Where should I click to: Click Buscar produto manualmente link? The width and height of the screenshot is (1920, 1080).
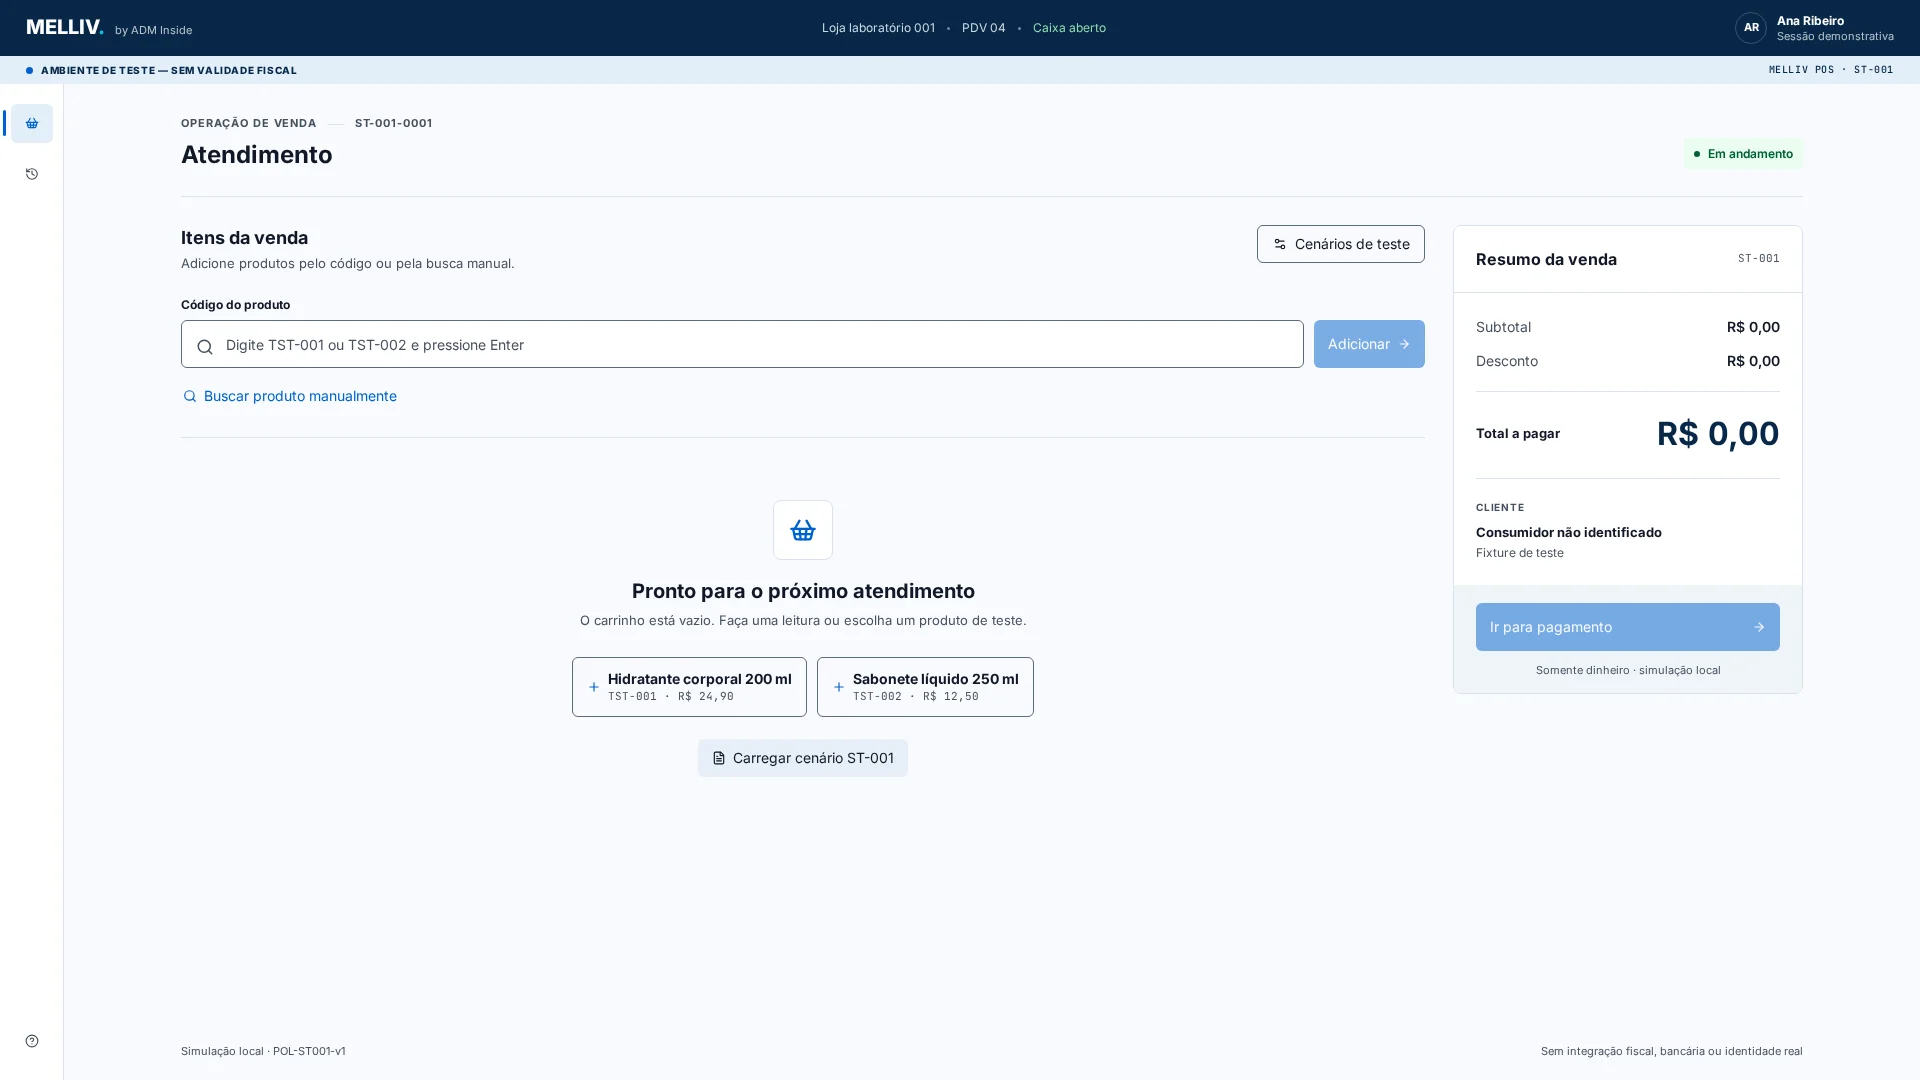click(x=290, y=396)
